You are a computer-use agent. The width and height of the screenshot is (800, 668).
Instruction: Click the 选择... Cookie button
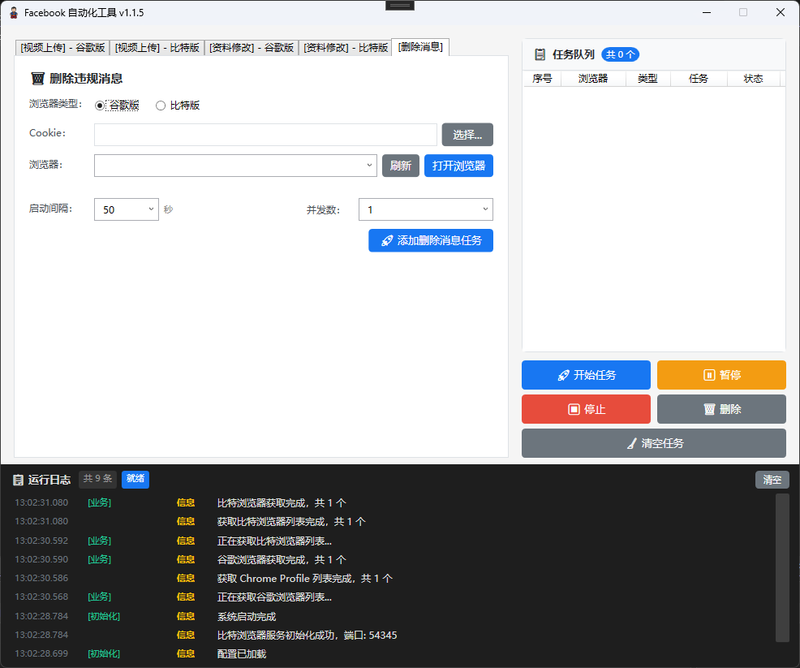pos(467,135)
